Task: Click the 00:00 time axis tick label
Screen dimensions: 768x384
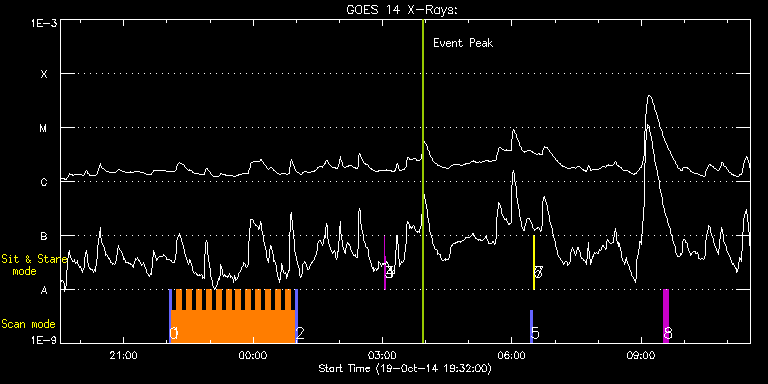Action: pyautogui.click(x=253, y=354)
